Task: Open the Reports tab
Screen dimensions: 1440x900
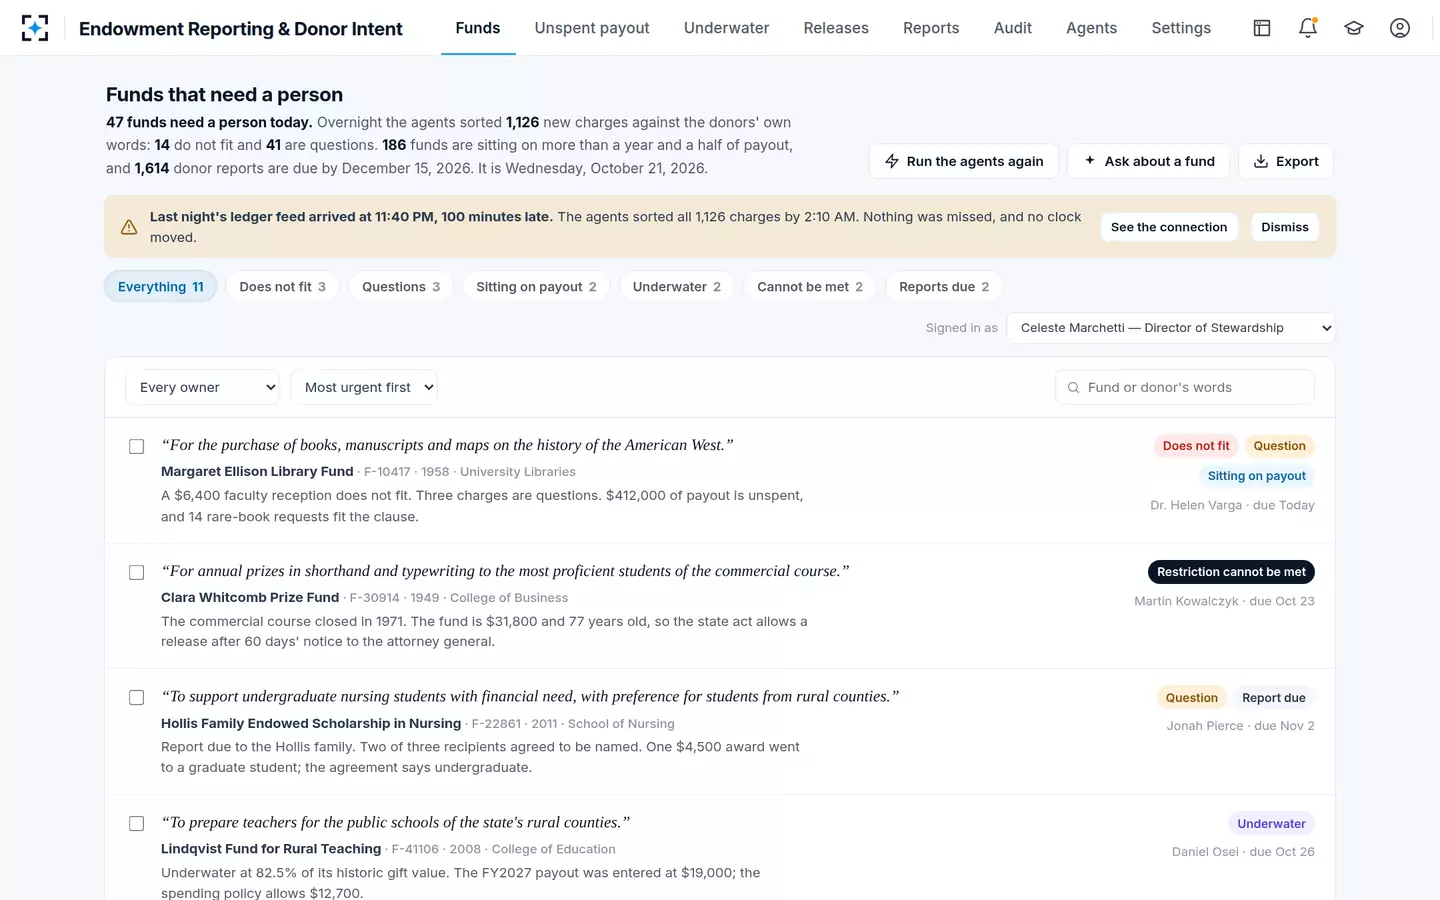Action: tap(931, 28)
